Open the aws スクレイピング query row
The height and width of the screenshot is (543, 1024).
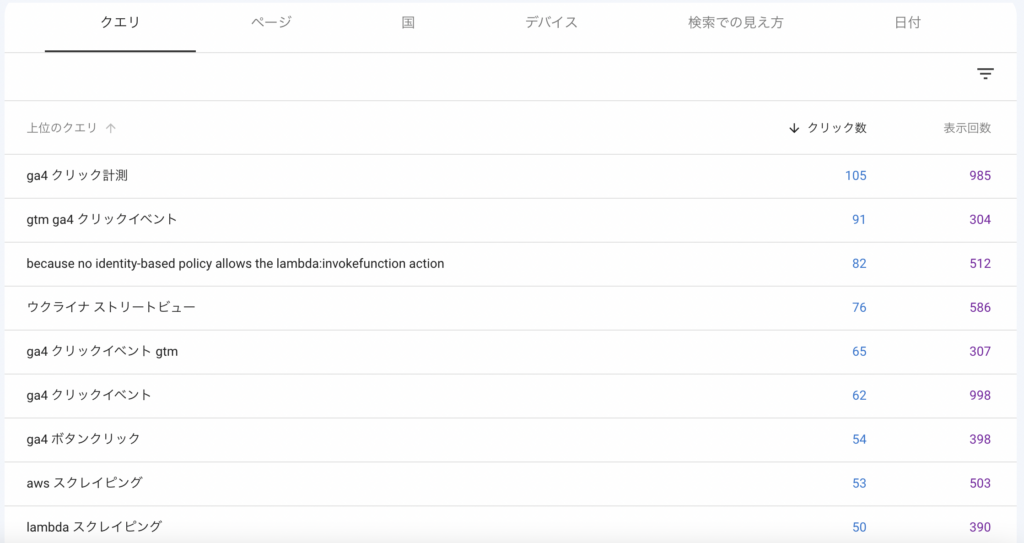tap(511, 483)
